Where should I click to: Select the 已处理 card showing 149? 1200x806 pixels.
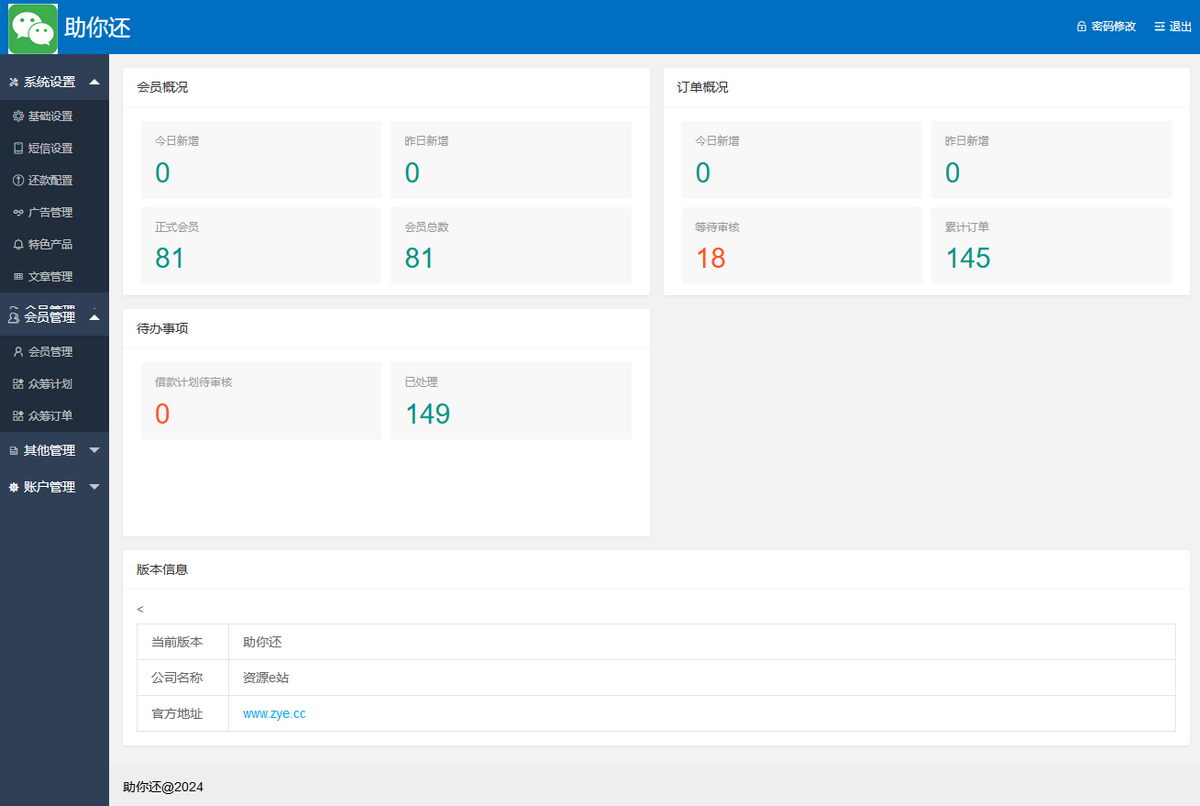(x=510, y=400)
